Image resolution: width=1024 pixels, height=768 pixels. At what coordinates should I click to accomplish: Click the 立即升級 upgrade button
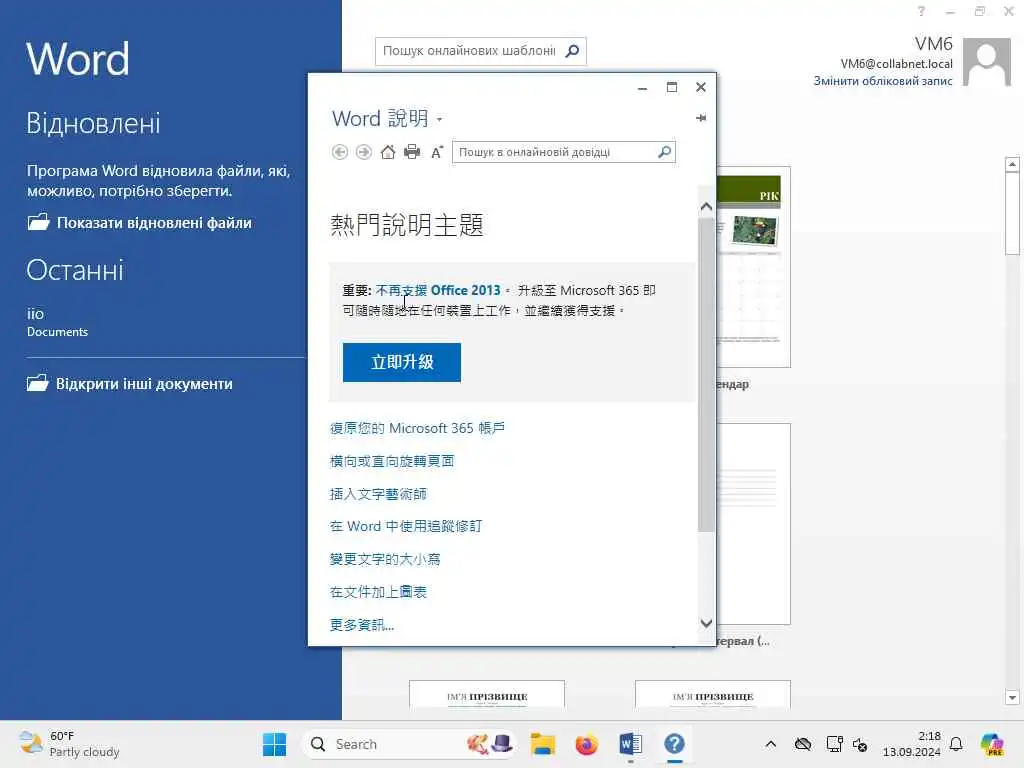(x=402, y=362)
